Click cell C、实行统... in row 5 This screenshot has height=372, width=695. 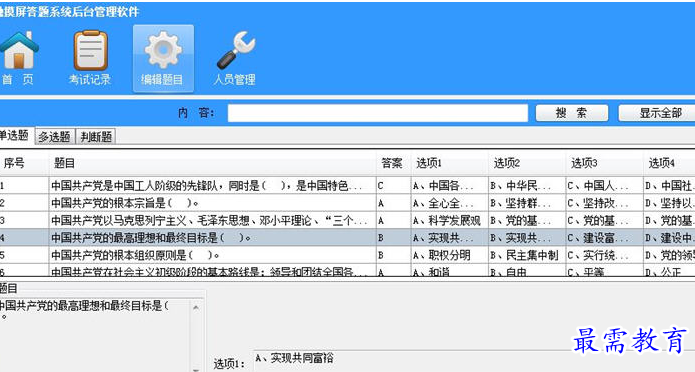[605, 255]
